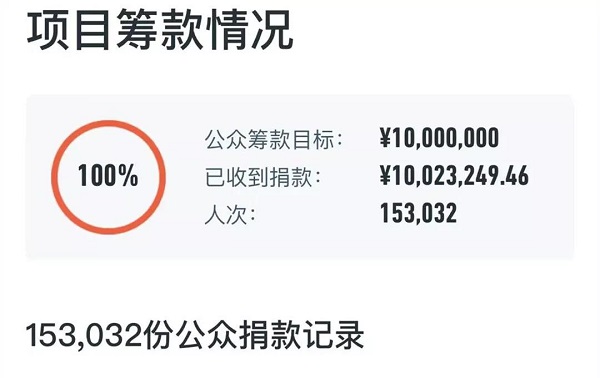Image resolution: width=600 pixels, height=378 pixels.
Task: Click the gray fundraising summary card
Action: [300, 177]
